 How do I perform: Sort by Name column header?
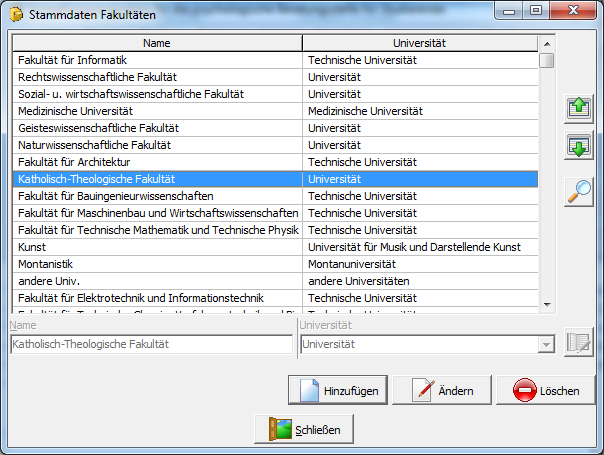click(157, 43)
